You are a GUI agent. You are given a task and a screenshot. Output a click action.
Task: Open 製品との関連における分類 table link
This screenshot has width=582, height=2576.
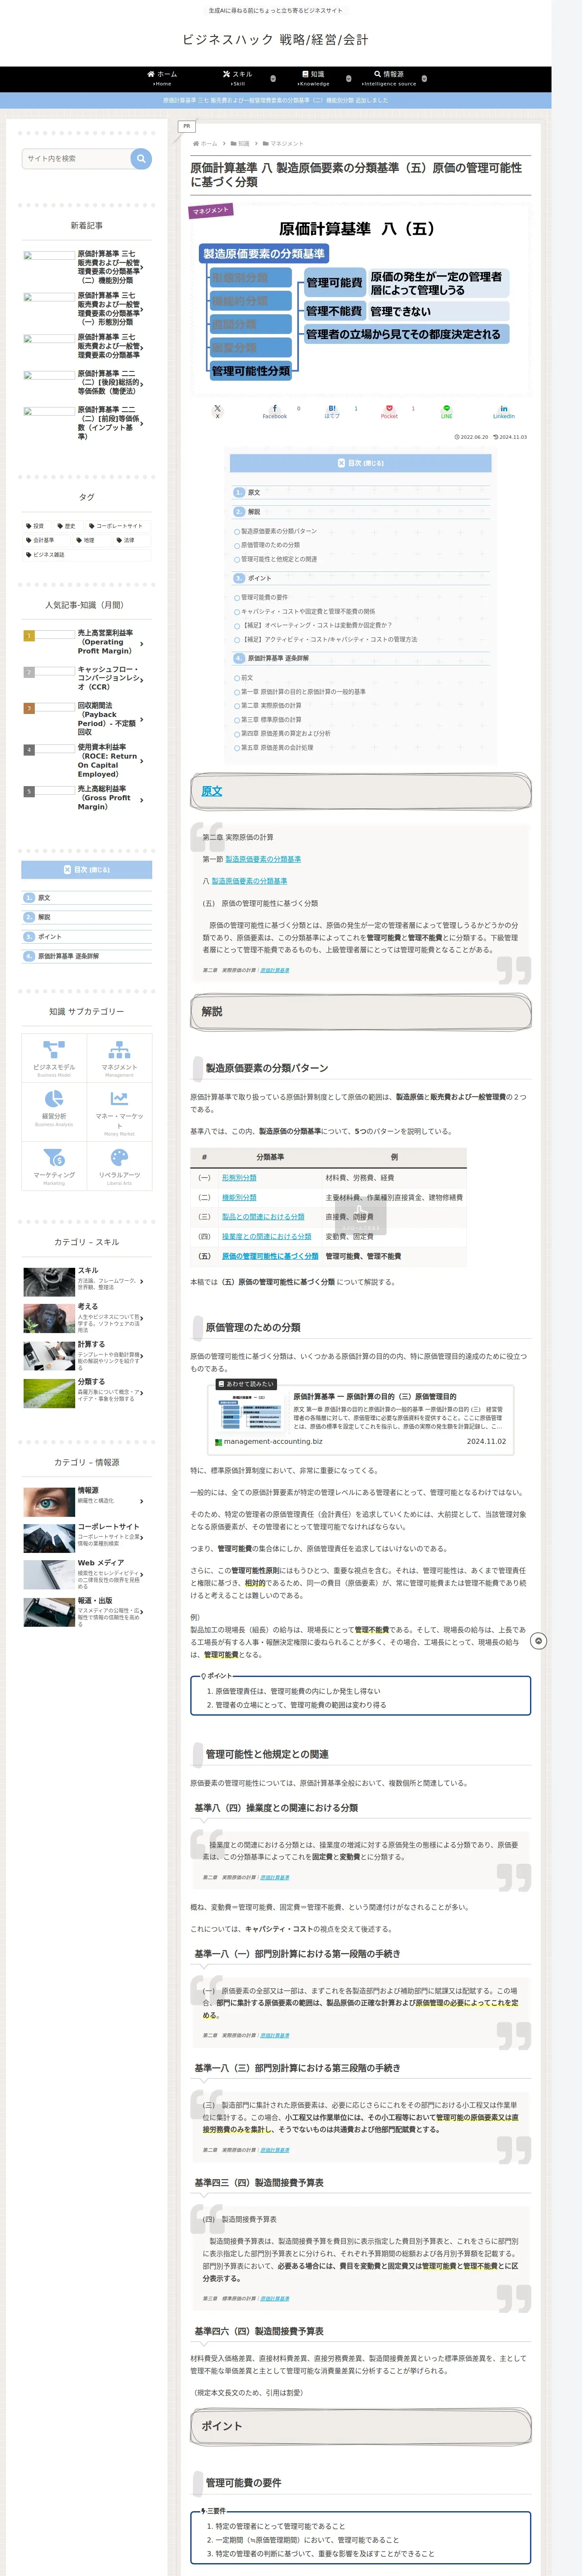(263, 1217)
